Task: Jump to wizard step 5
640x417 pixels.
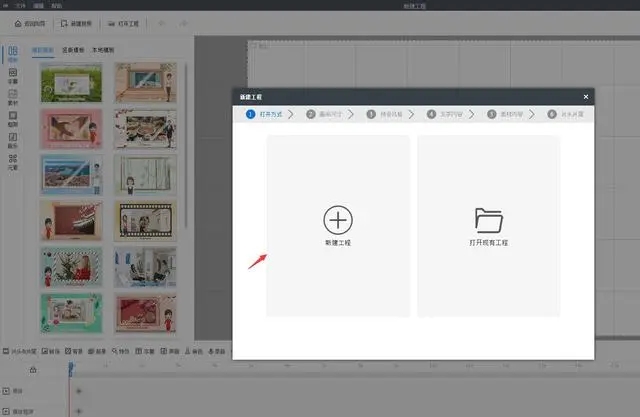Action: (x=505, y=114)
